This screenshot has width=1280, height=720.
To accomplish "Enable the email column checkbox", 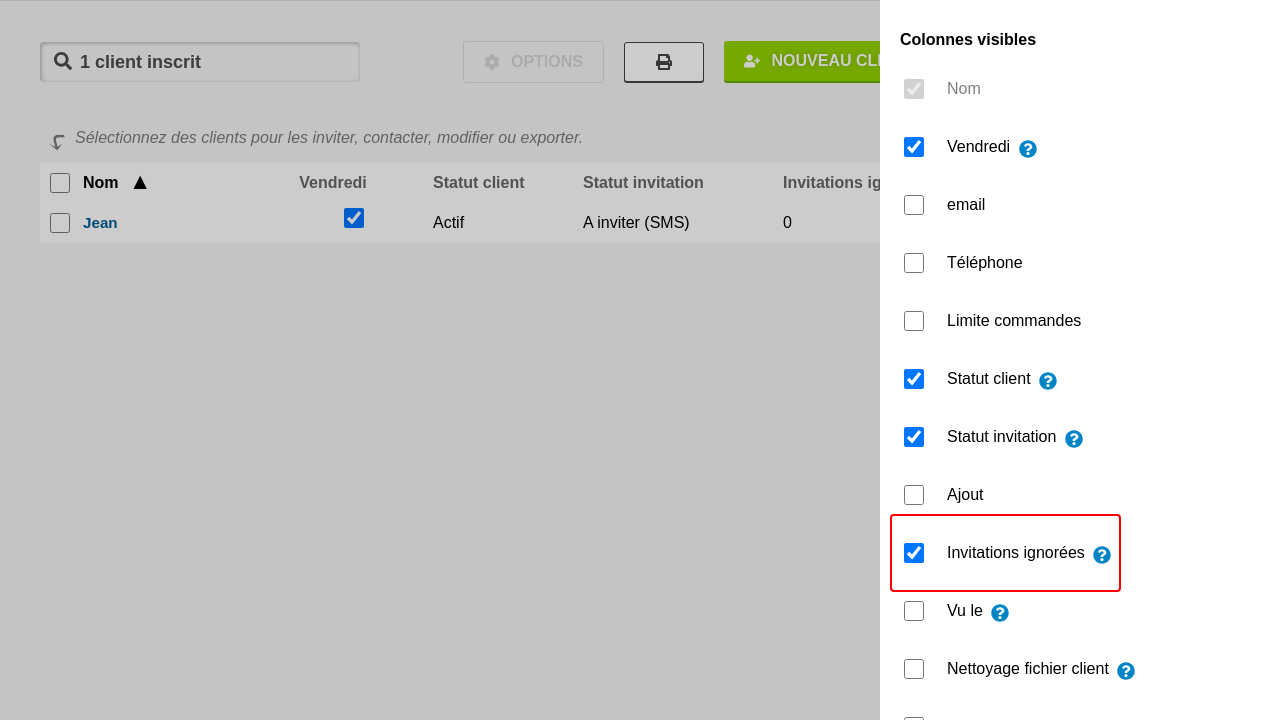I will coord(914,205).
